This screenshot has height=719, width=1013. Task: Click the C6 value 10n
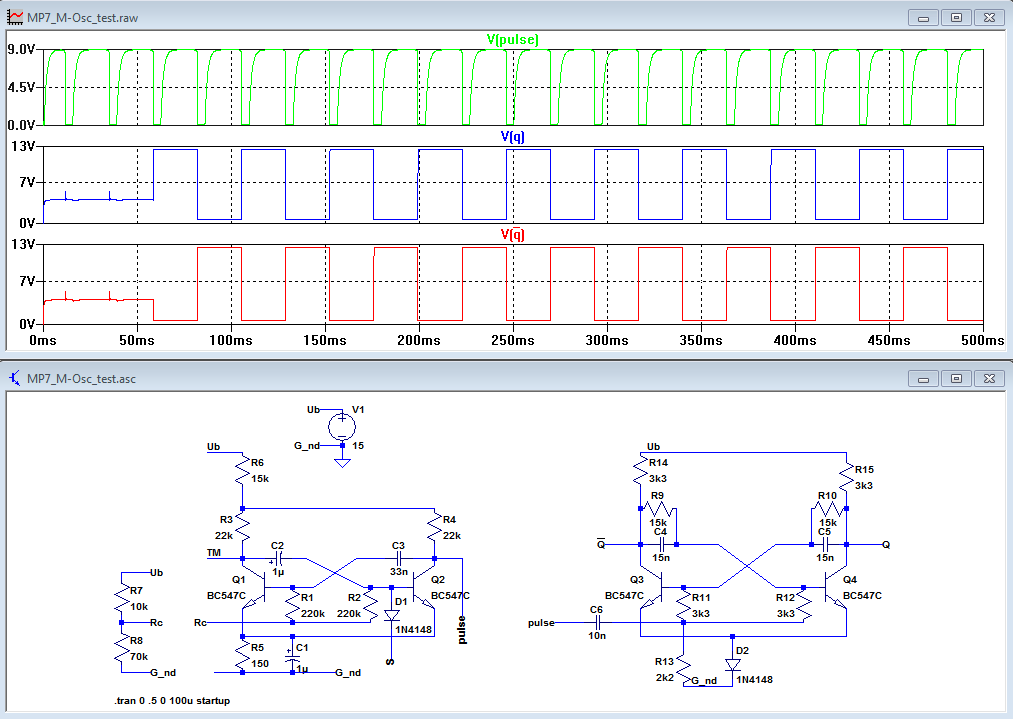598,636
